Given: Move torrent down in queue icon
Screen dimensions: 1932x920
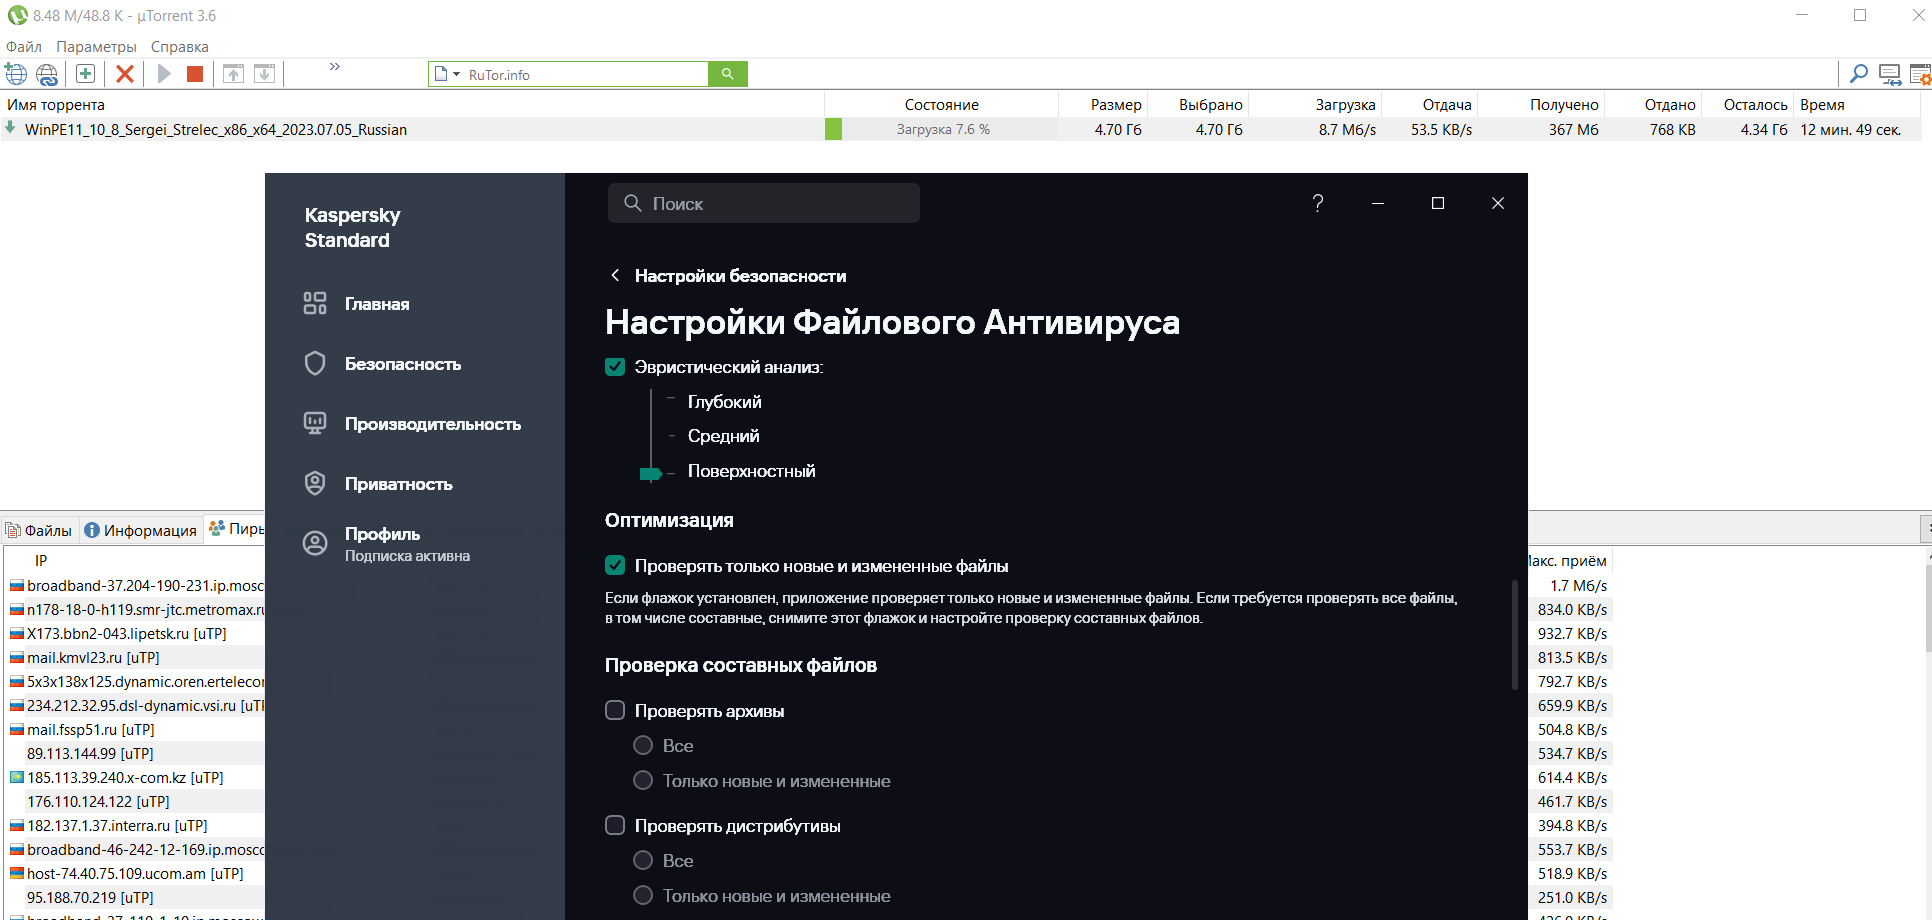Looking at the screenshot, I should [265, 74].
